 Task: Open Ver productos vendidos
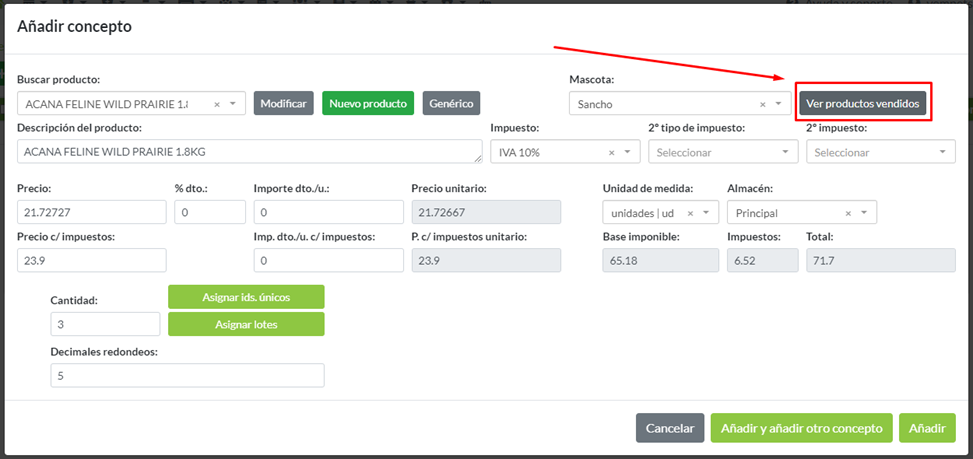[864, 103]
